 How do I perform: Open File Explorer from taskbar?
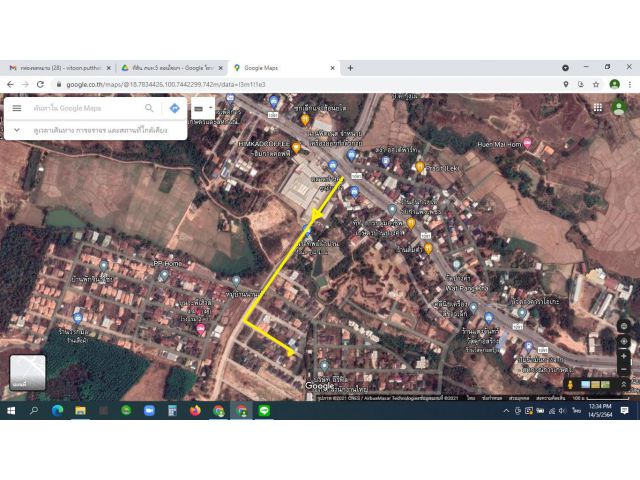80,411
